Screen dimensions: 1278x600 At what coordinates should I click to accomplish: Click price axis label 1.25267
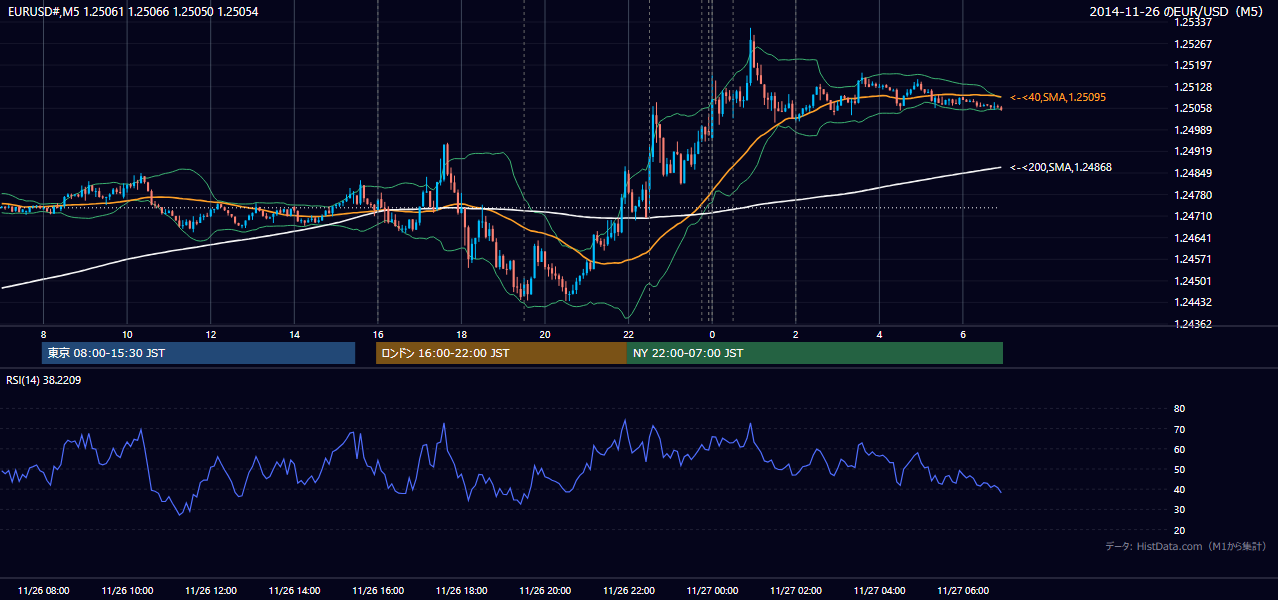1193,44
